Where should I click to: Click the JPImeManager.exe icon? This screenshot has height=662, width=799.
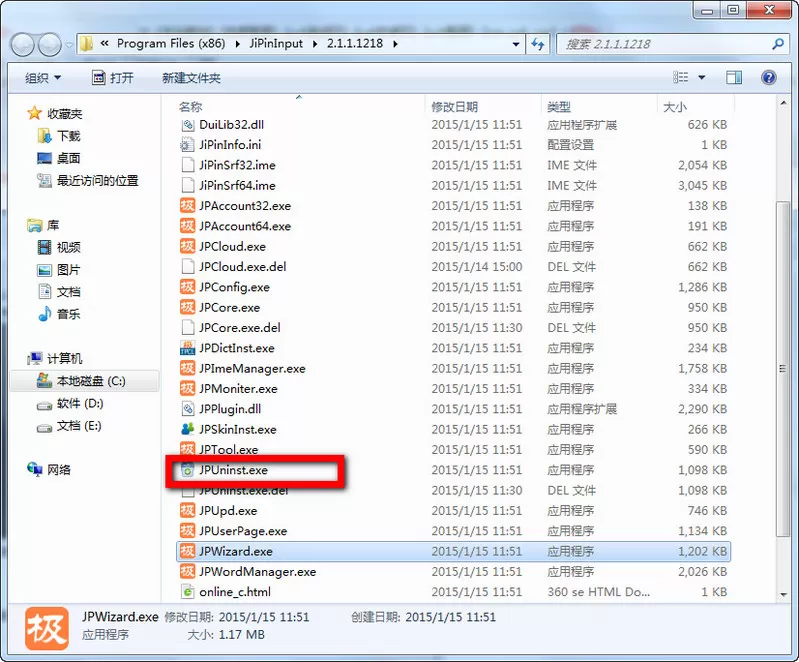coord(188,368)
